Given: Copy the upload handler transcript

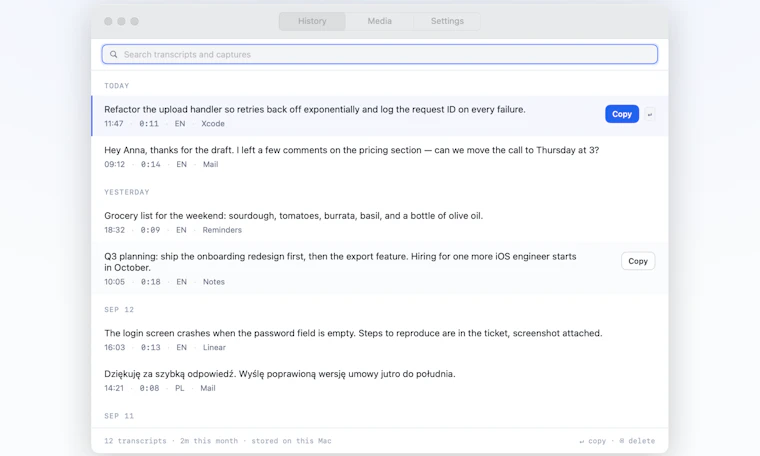Looking at the screenshot, I should click(x=622, y=114).
